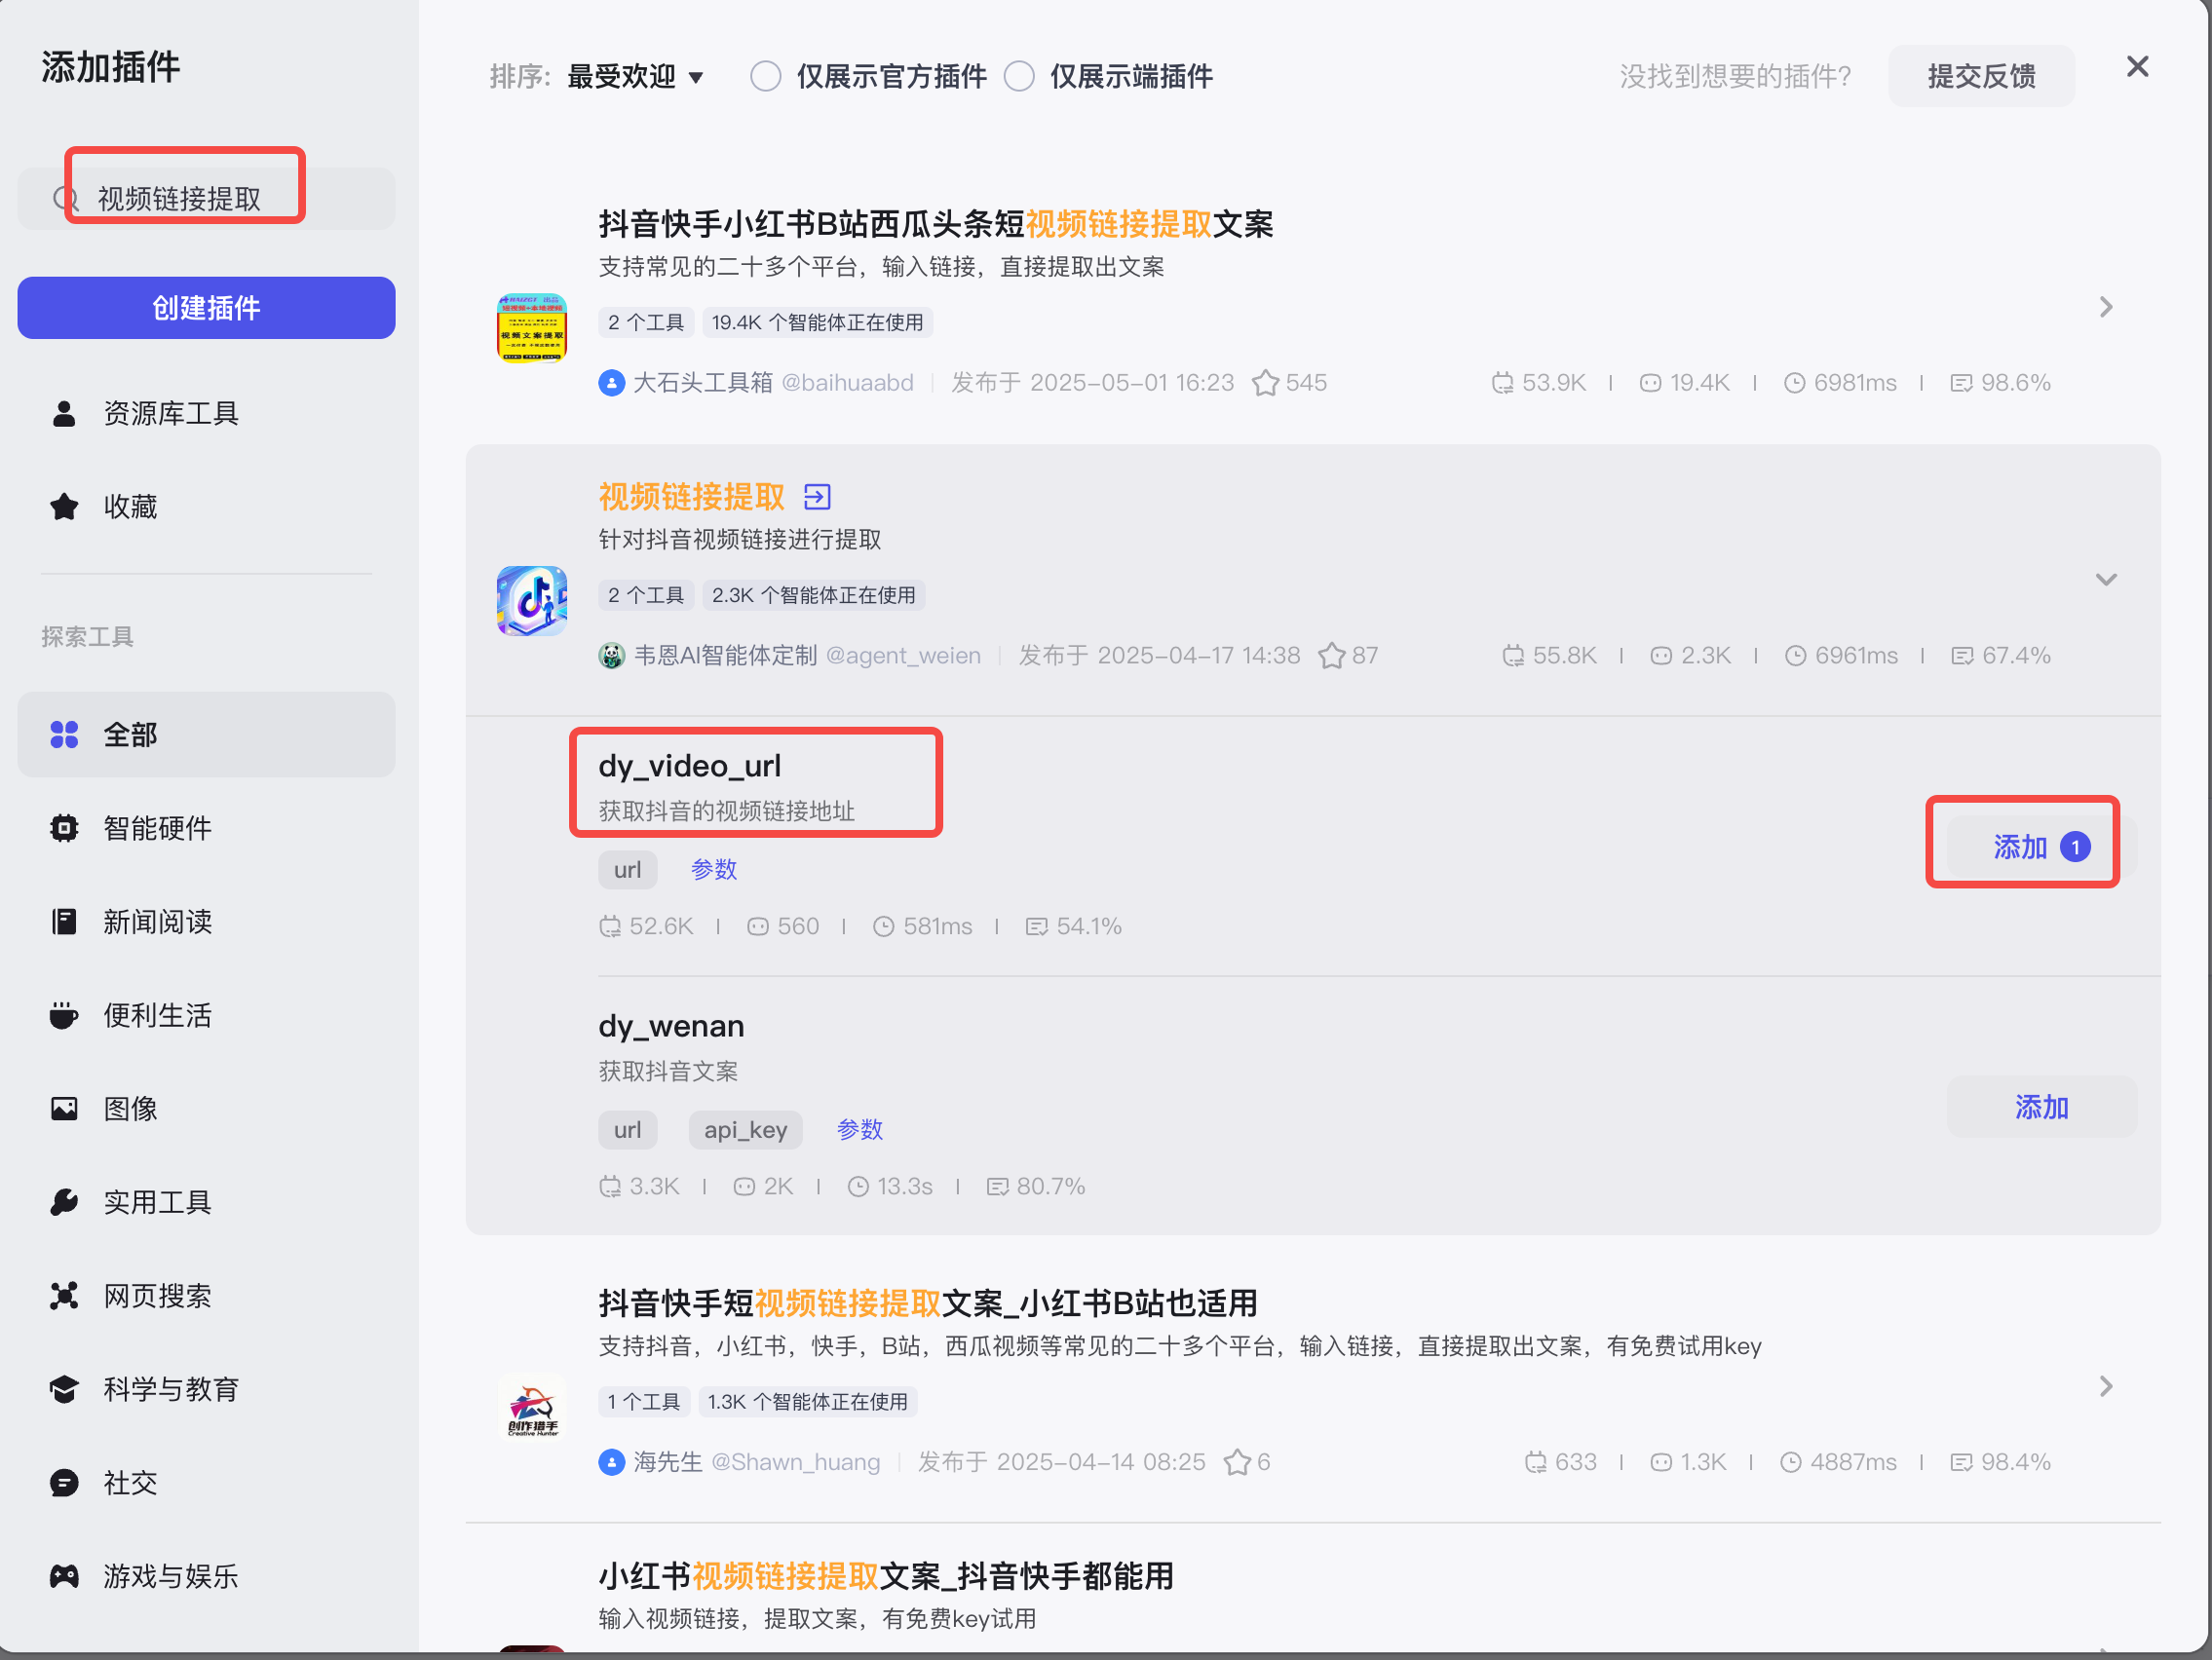Click the 560 bot usage icon
The width and height of the screenshot is (2212, 1660).
[758, 927]
